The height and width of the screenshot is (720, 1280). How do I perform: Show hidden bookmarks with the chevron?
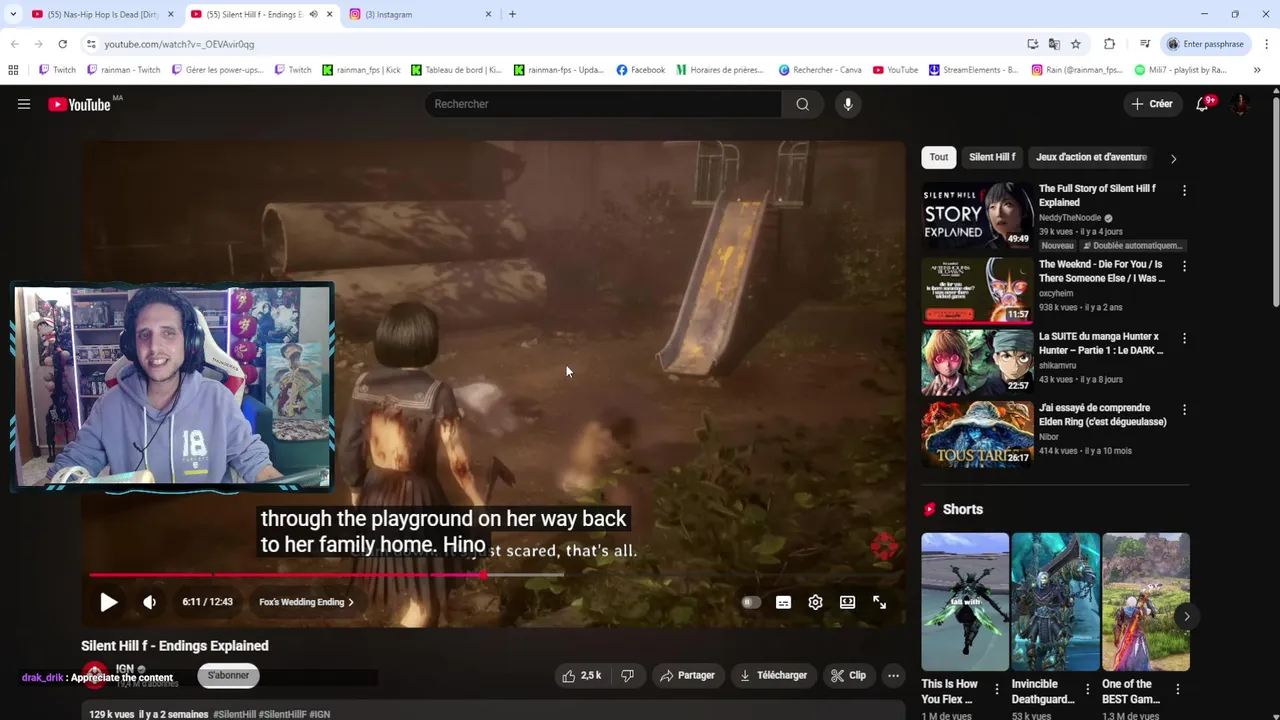(x=1257, y=70)
